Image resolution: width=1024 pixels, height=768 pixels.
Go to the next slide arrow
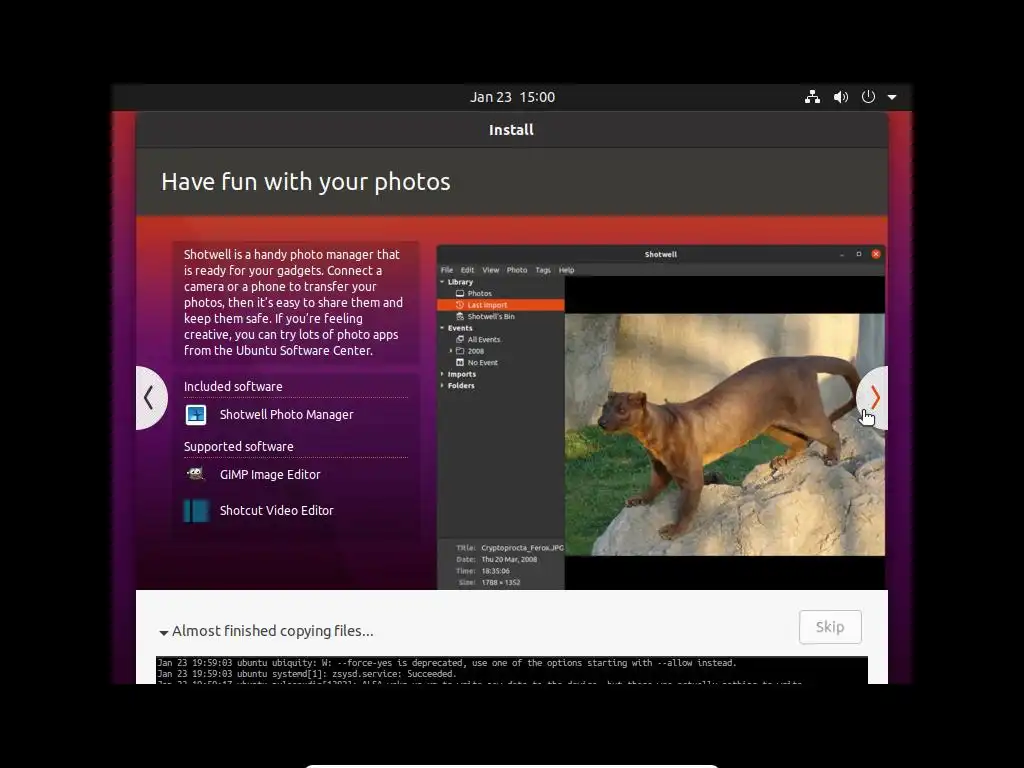[x=873, y=398]
